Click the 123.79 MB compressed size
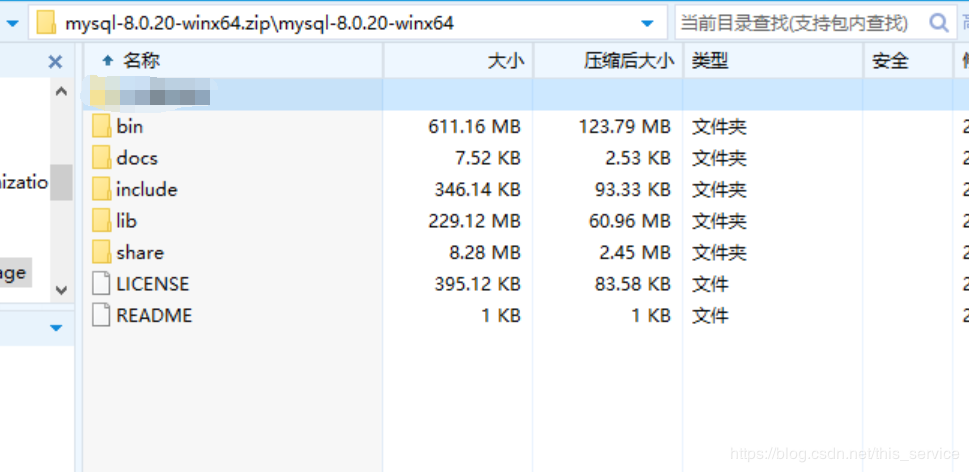The image size is (969, 472). click(624, 127)
